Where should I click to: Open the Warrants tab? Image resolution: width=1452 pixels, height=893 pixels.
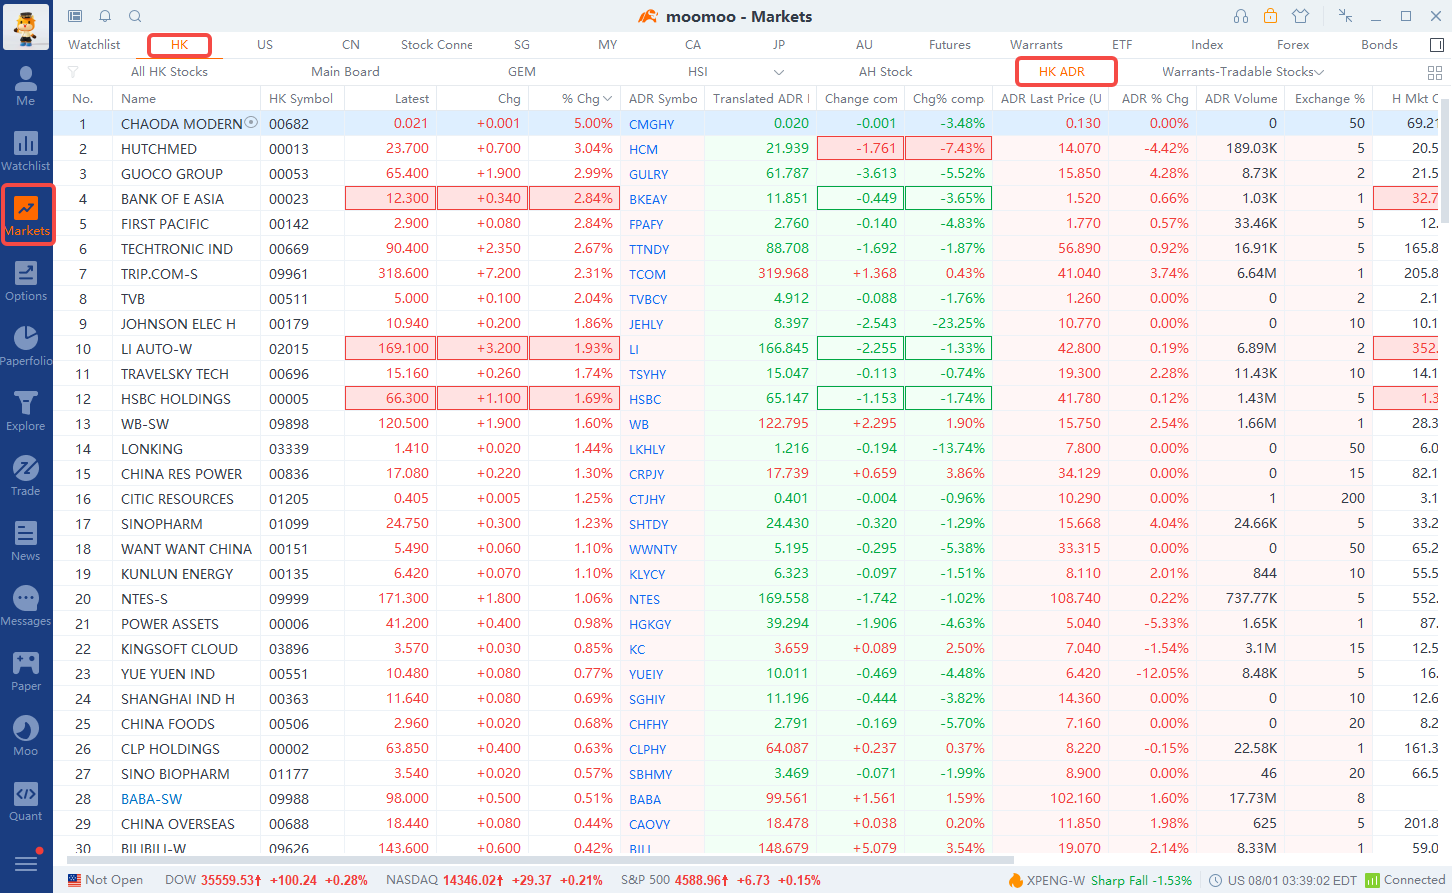click(x=1036, y=45)
